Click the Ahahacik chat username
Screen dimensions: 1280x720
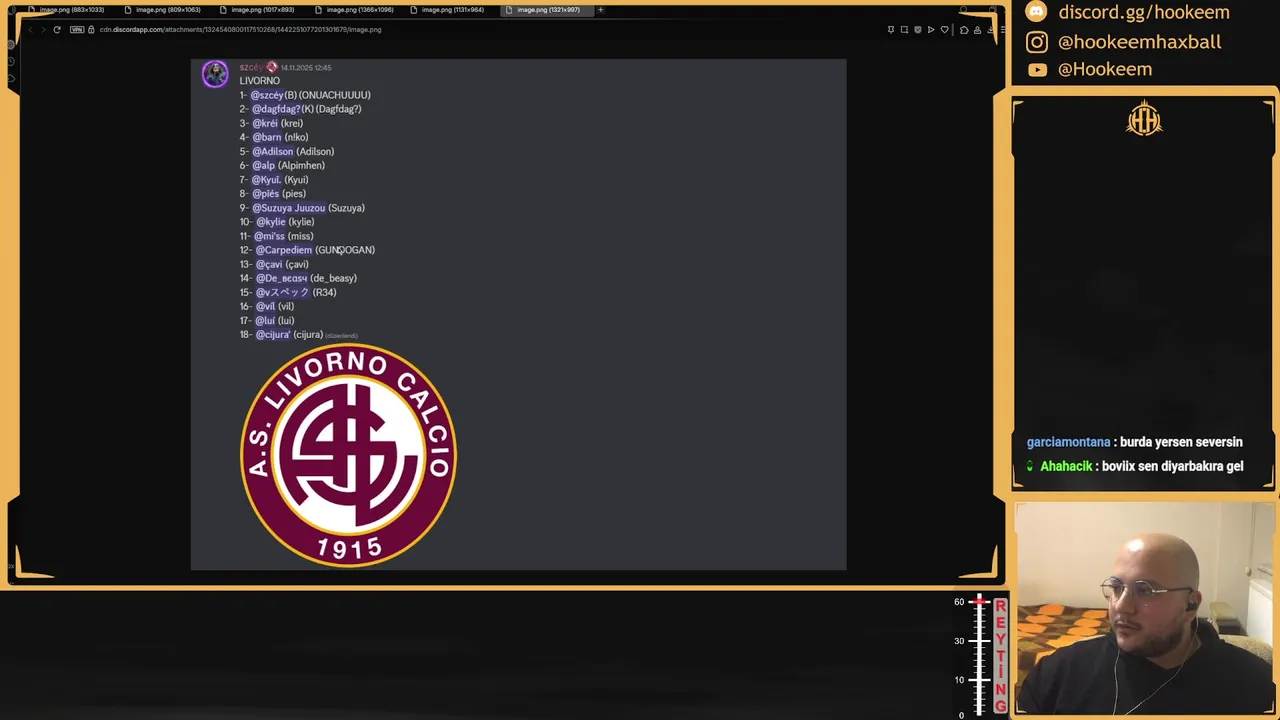coord(1066,466)
